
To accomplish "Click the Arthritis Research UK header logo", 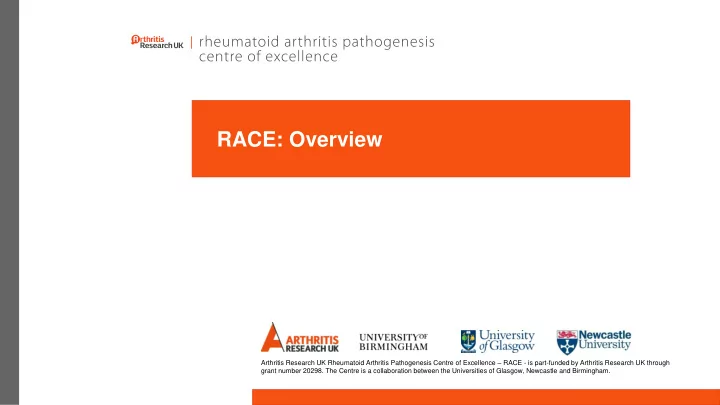I will [157, 42].
